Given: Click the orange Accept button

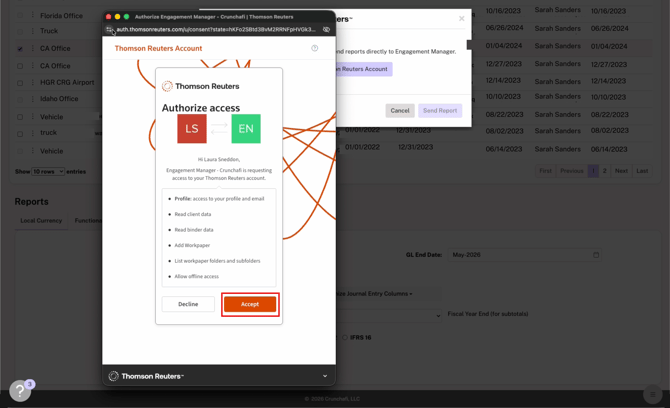Looking at the screenshot, I should tap(250, 304).
